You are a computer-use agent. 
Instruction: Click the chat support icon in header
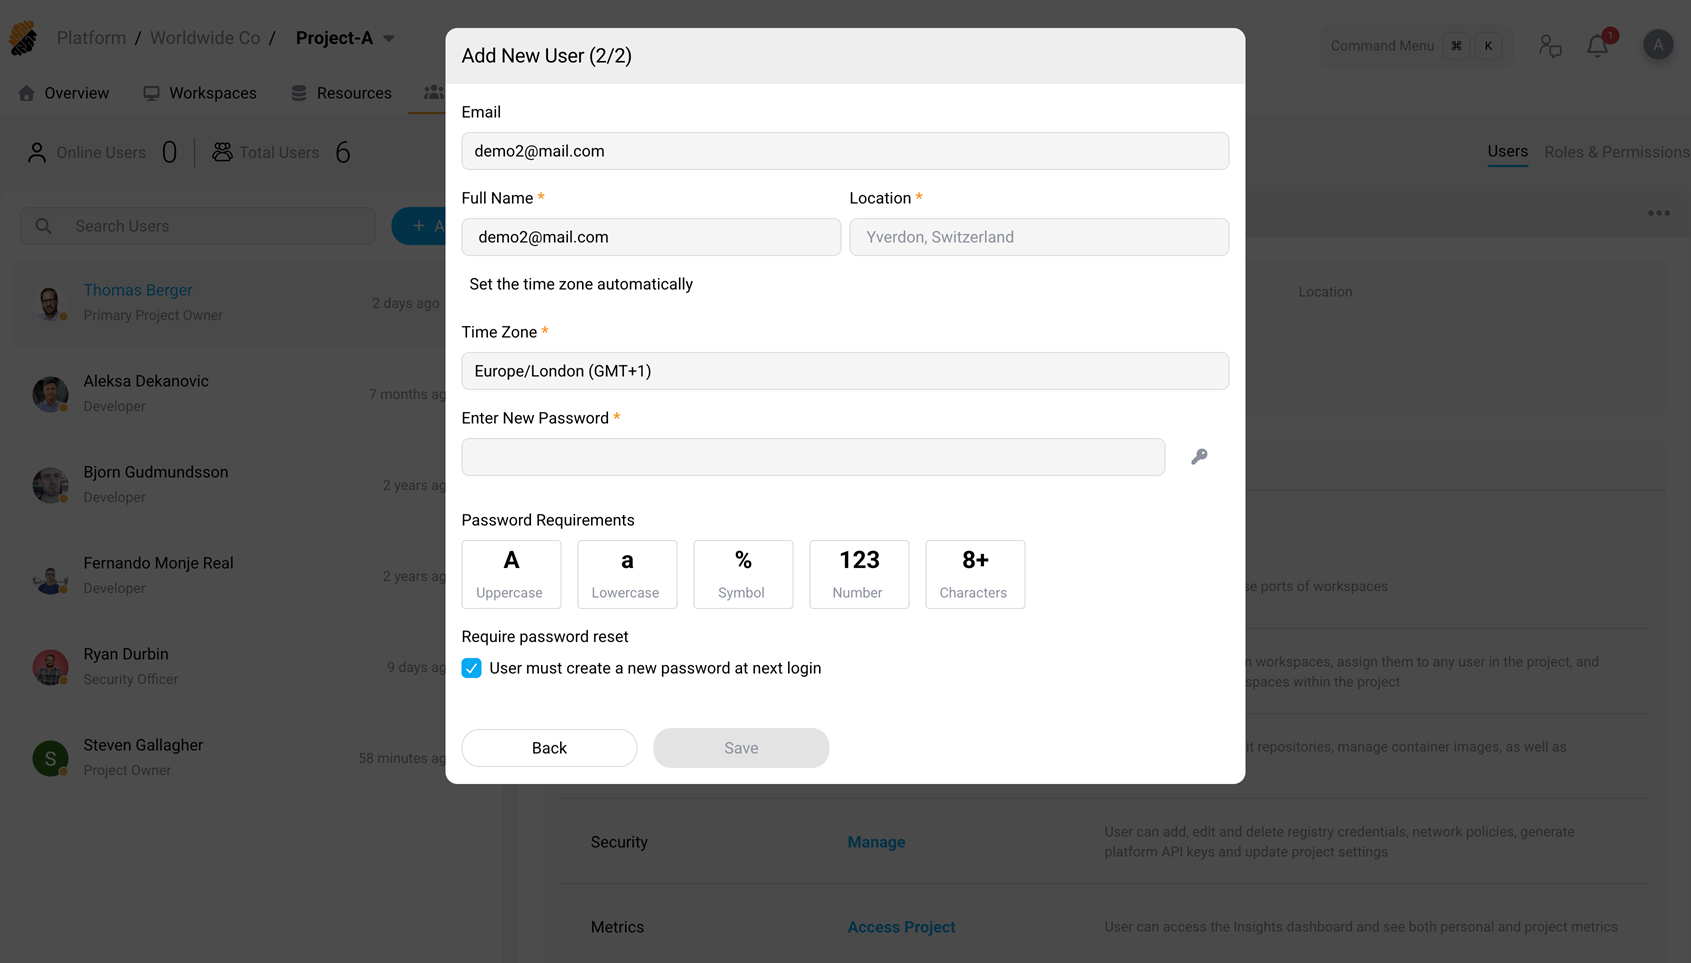(x=1550, y=46)
